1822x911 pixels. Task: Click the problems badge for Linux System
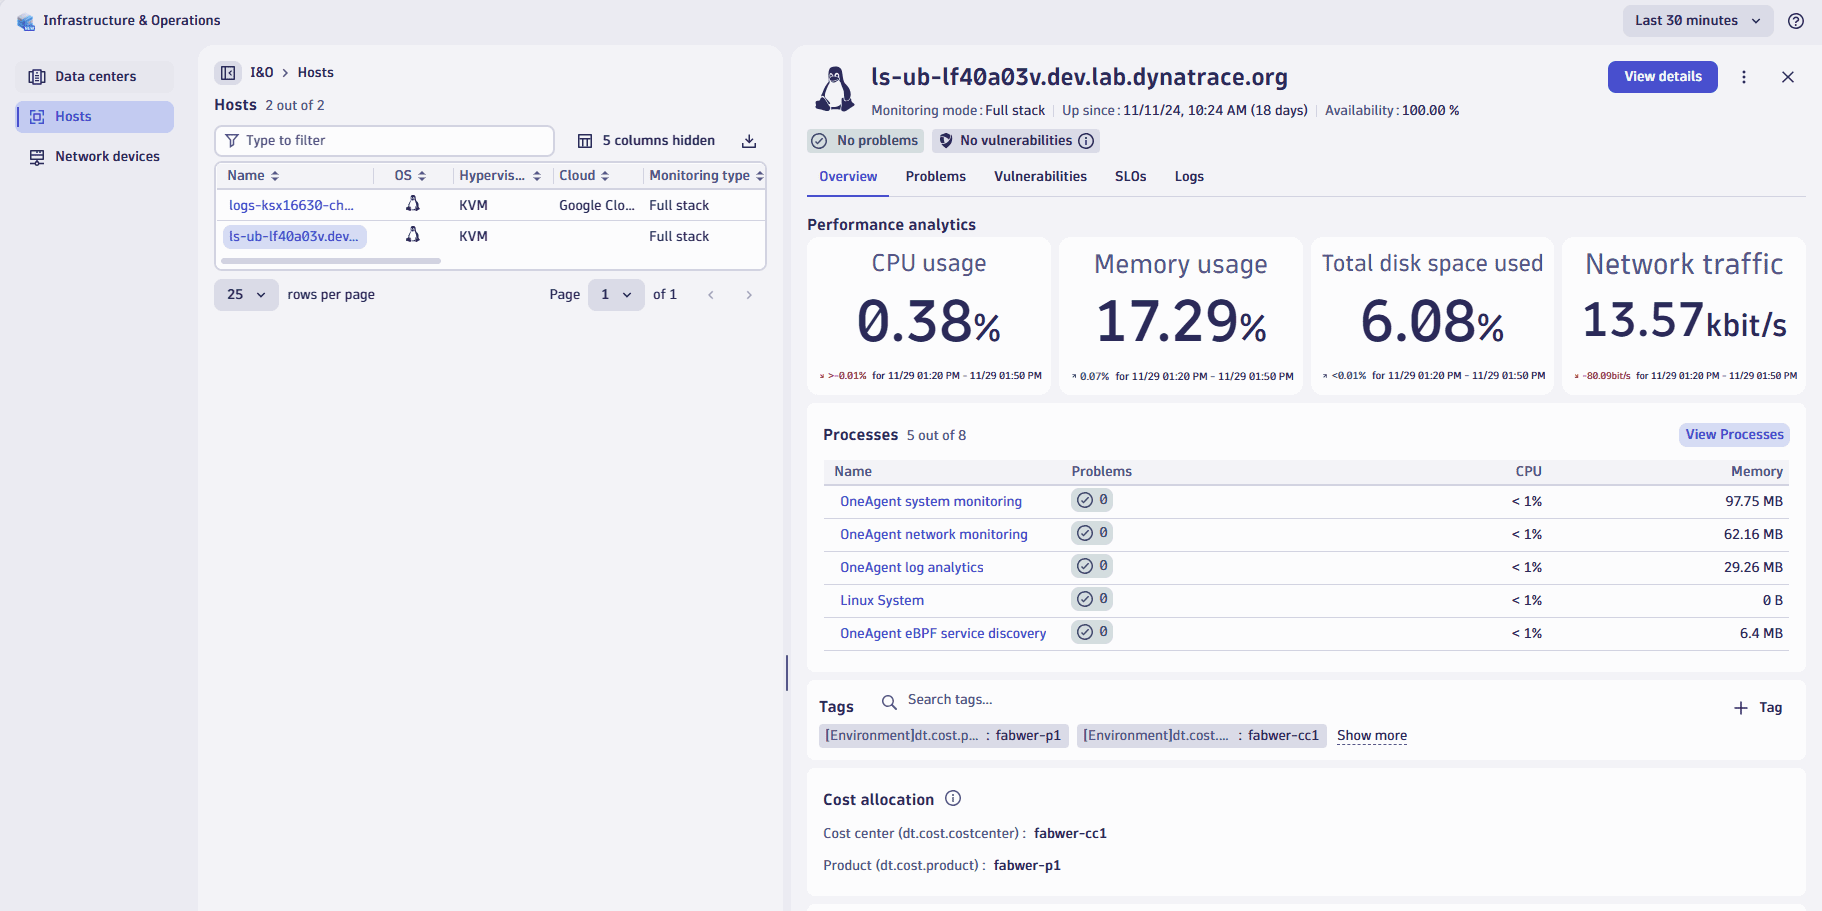1092,599
